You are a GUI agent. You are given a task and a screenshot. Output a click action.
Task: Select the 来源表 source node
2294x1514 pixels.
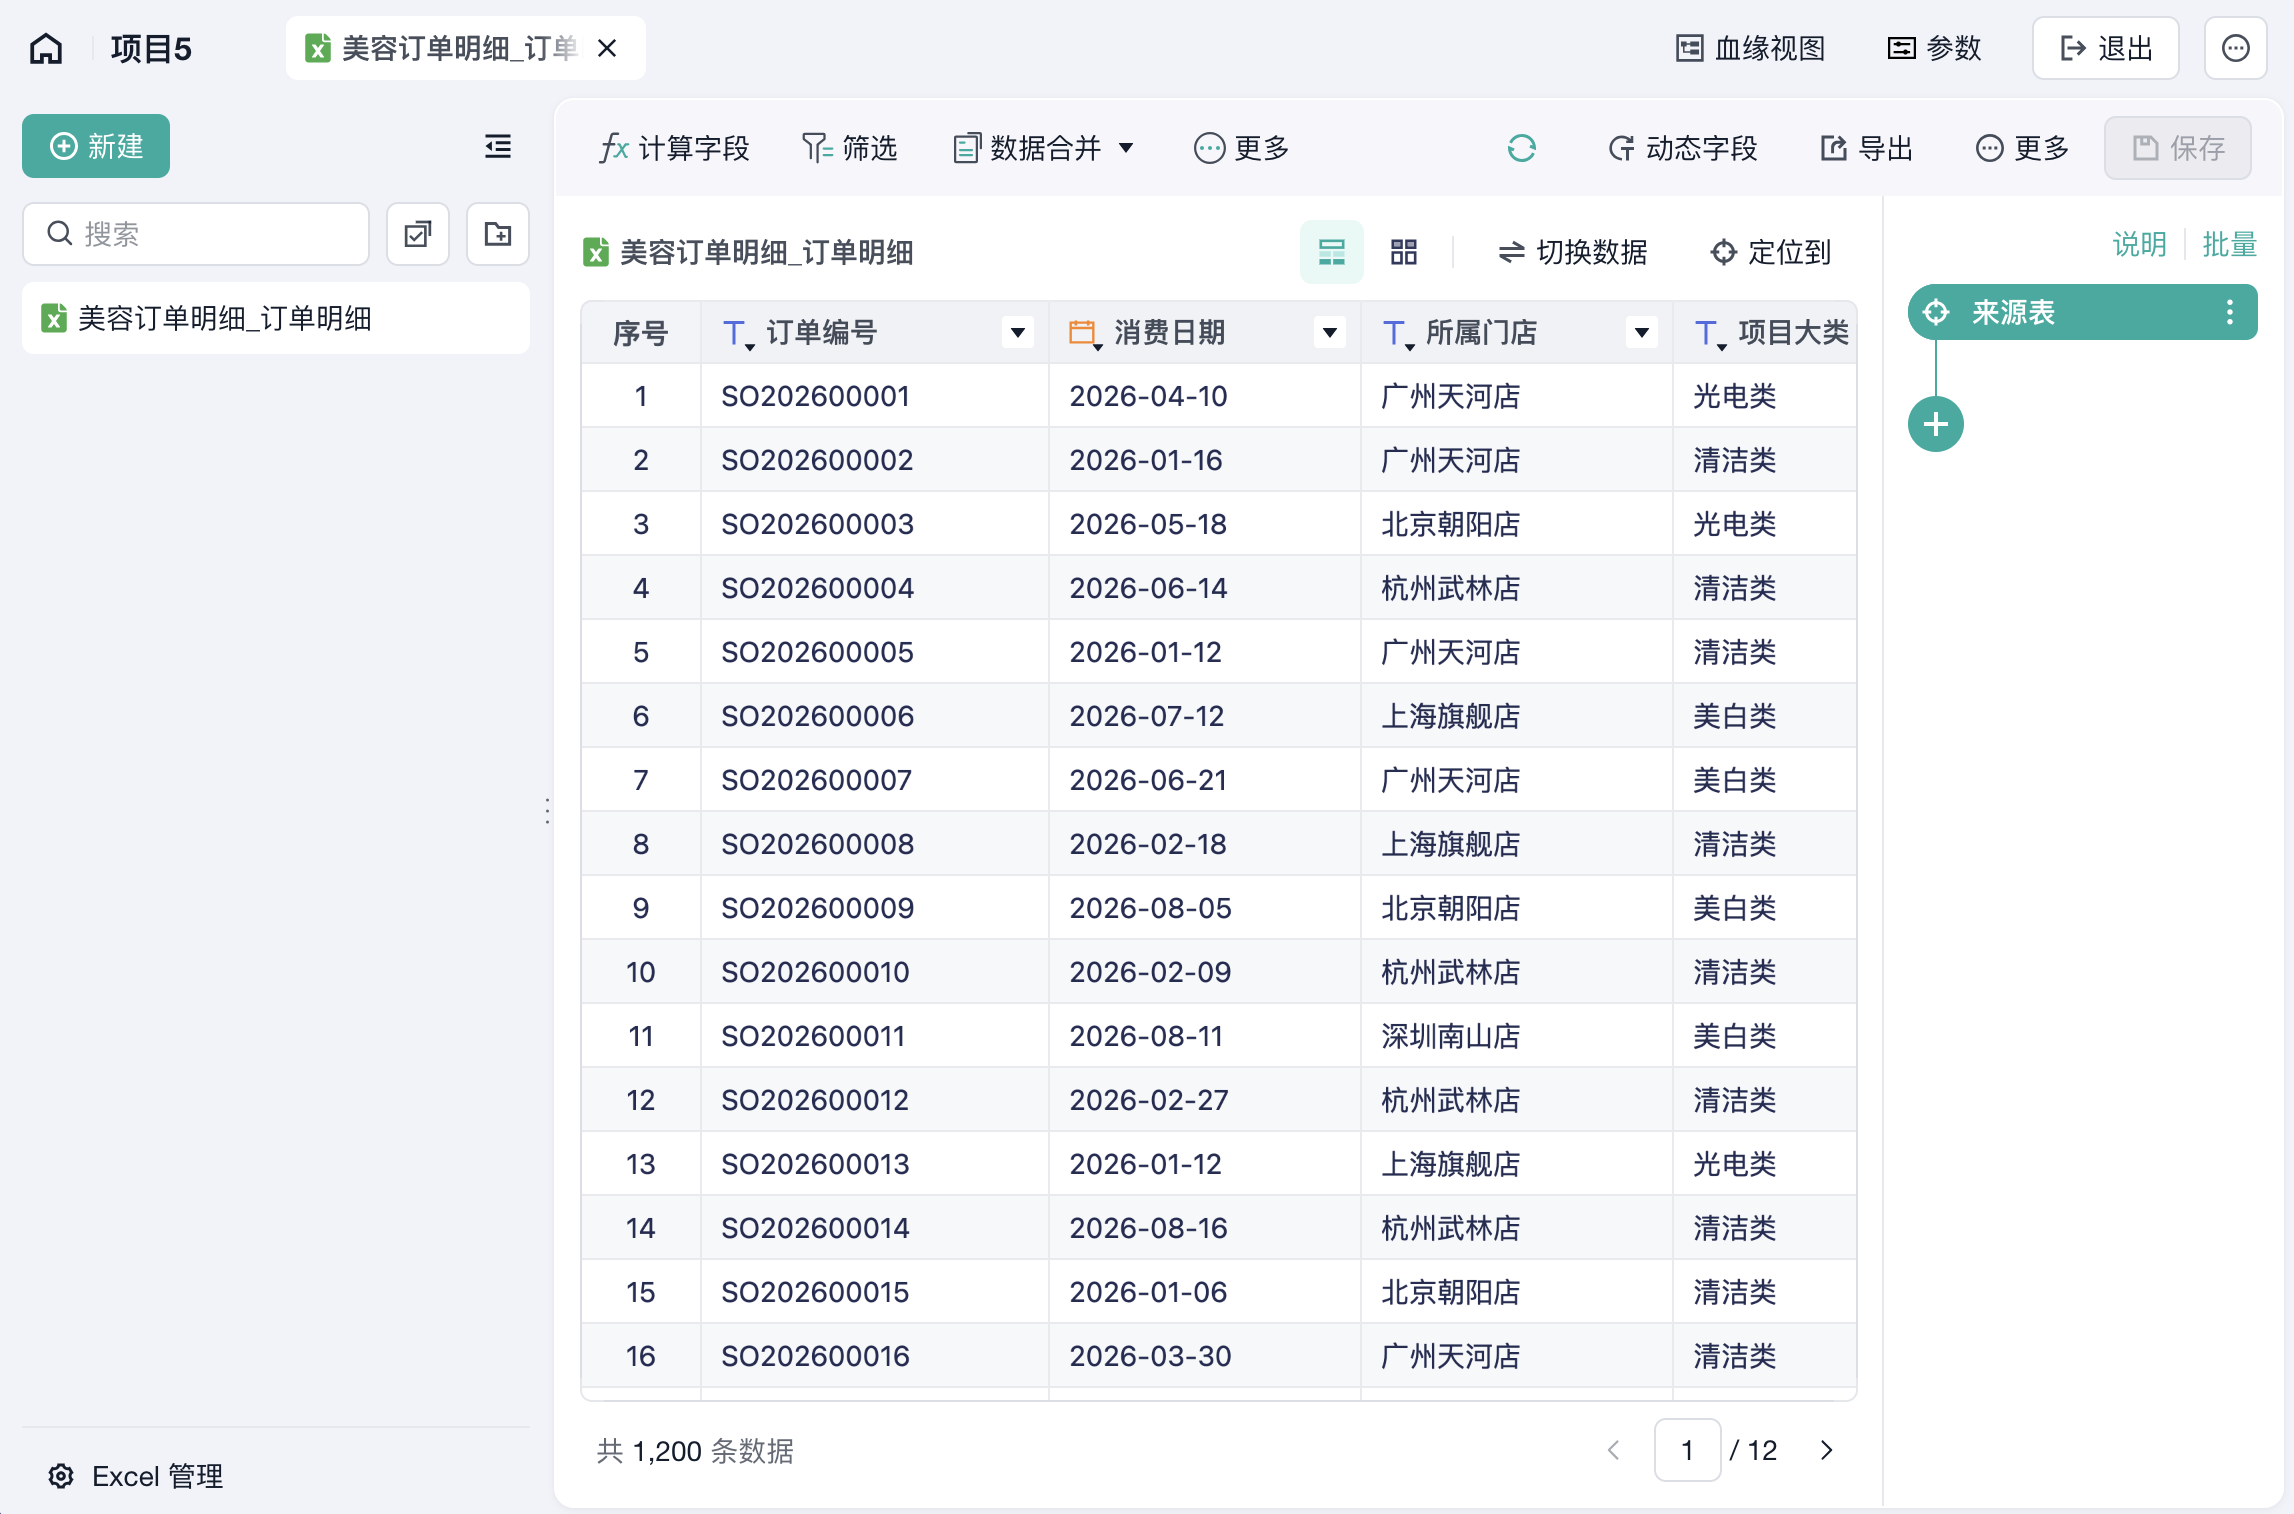(2082, 312)
